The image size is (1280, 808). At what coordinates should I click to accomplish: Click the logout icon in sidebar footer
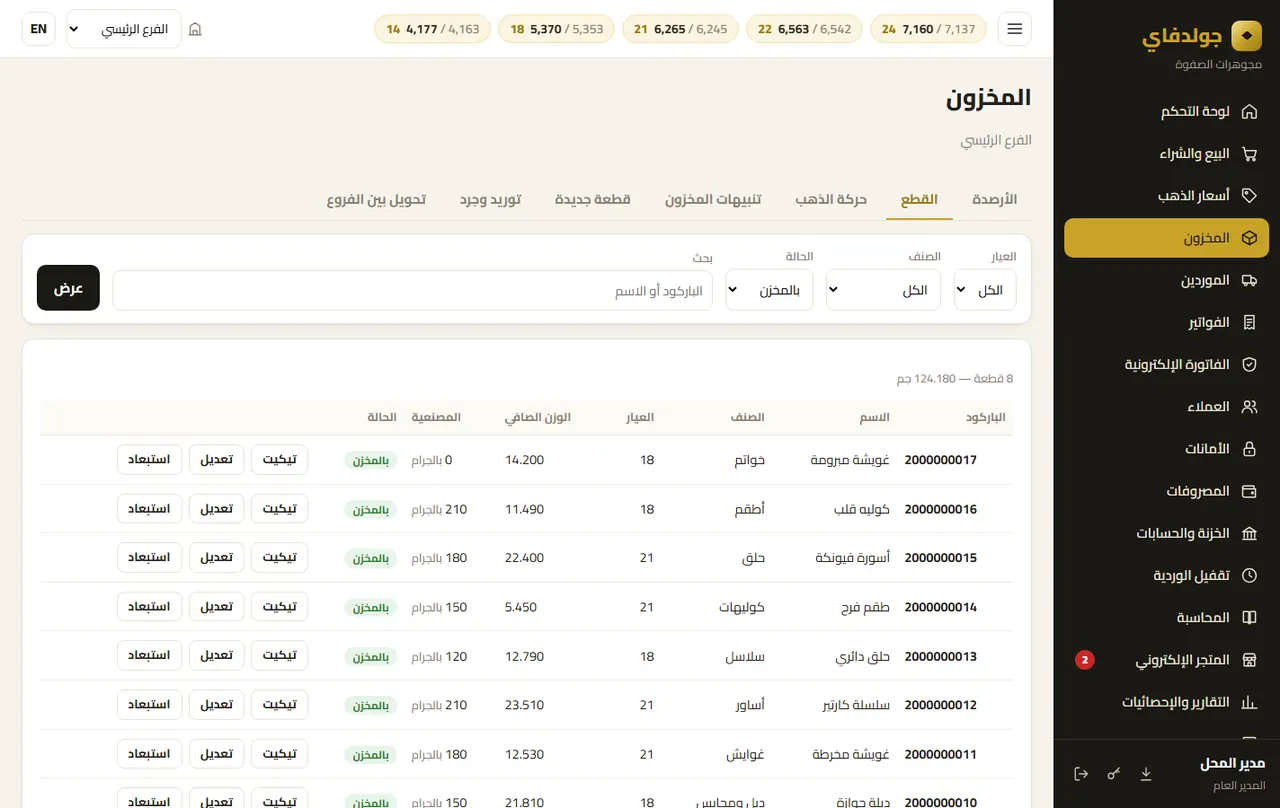(1081, 774)
